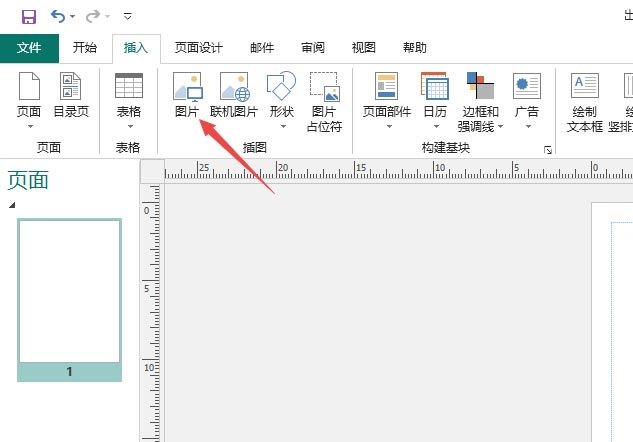Image resolution: width=633 pixels, height=442 pixels.
Task: Open the Redo history dropdown arrow
Action: pyautogui.click(x=107, y=17)
